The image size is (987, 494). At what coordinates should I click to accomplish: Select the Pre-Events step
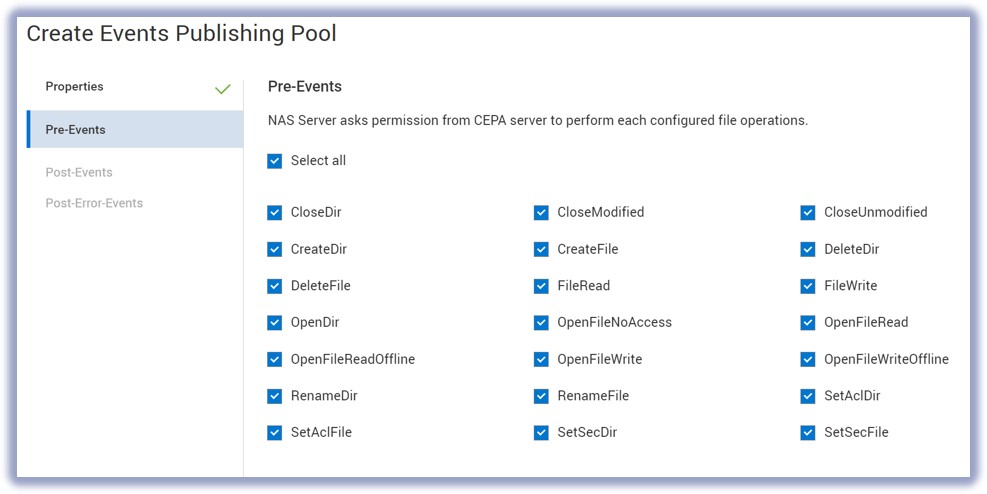[x=76, y=130]
